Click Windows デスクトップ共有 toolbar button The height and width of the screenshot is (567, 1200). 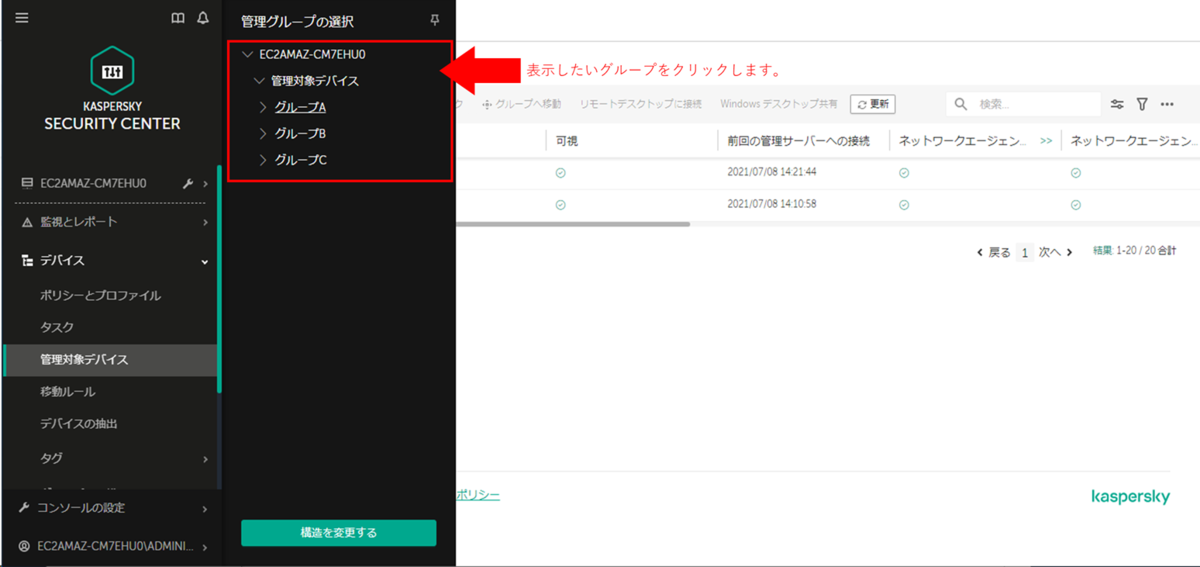tap(779, 104)
